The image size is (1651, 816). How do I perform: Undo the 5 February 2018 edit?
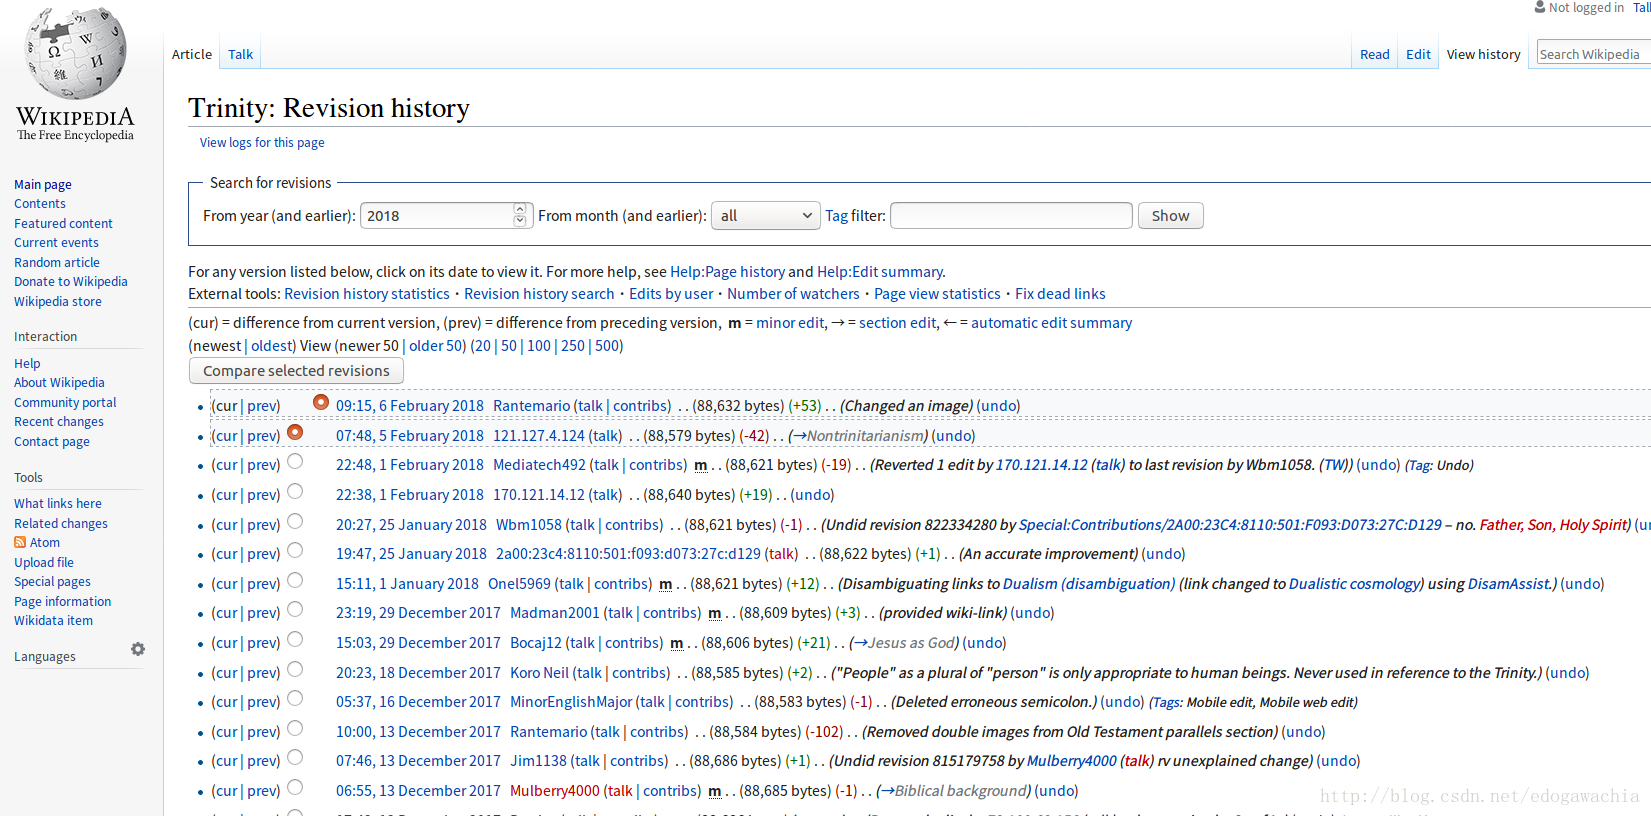[x=953, y=436]
